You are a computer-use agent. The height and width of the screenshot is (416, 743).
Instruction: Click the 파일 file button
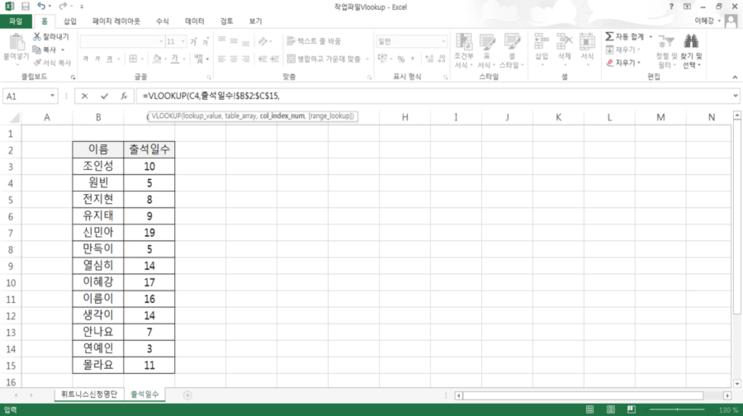(x=16, y=21)
